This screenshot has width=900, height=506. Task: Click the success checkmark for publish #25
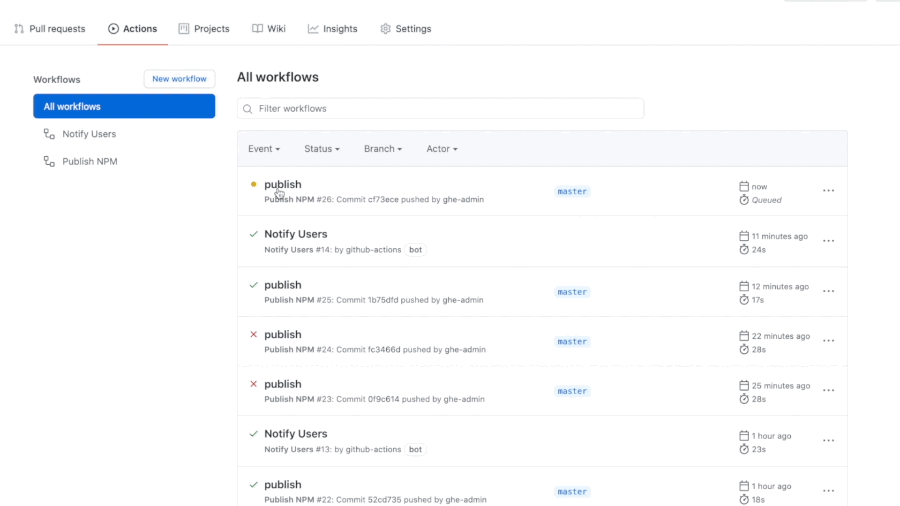point(254,285)
